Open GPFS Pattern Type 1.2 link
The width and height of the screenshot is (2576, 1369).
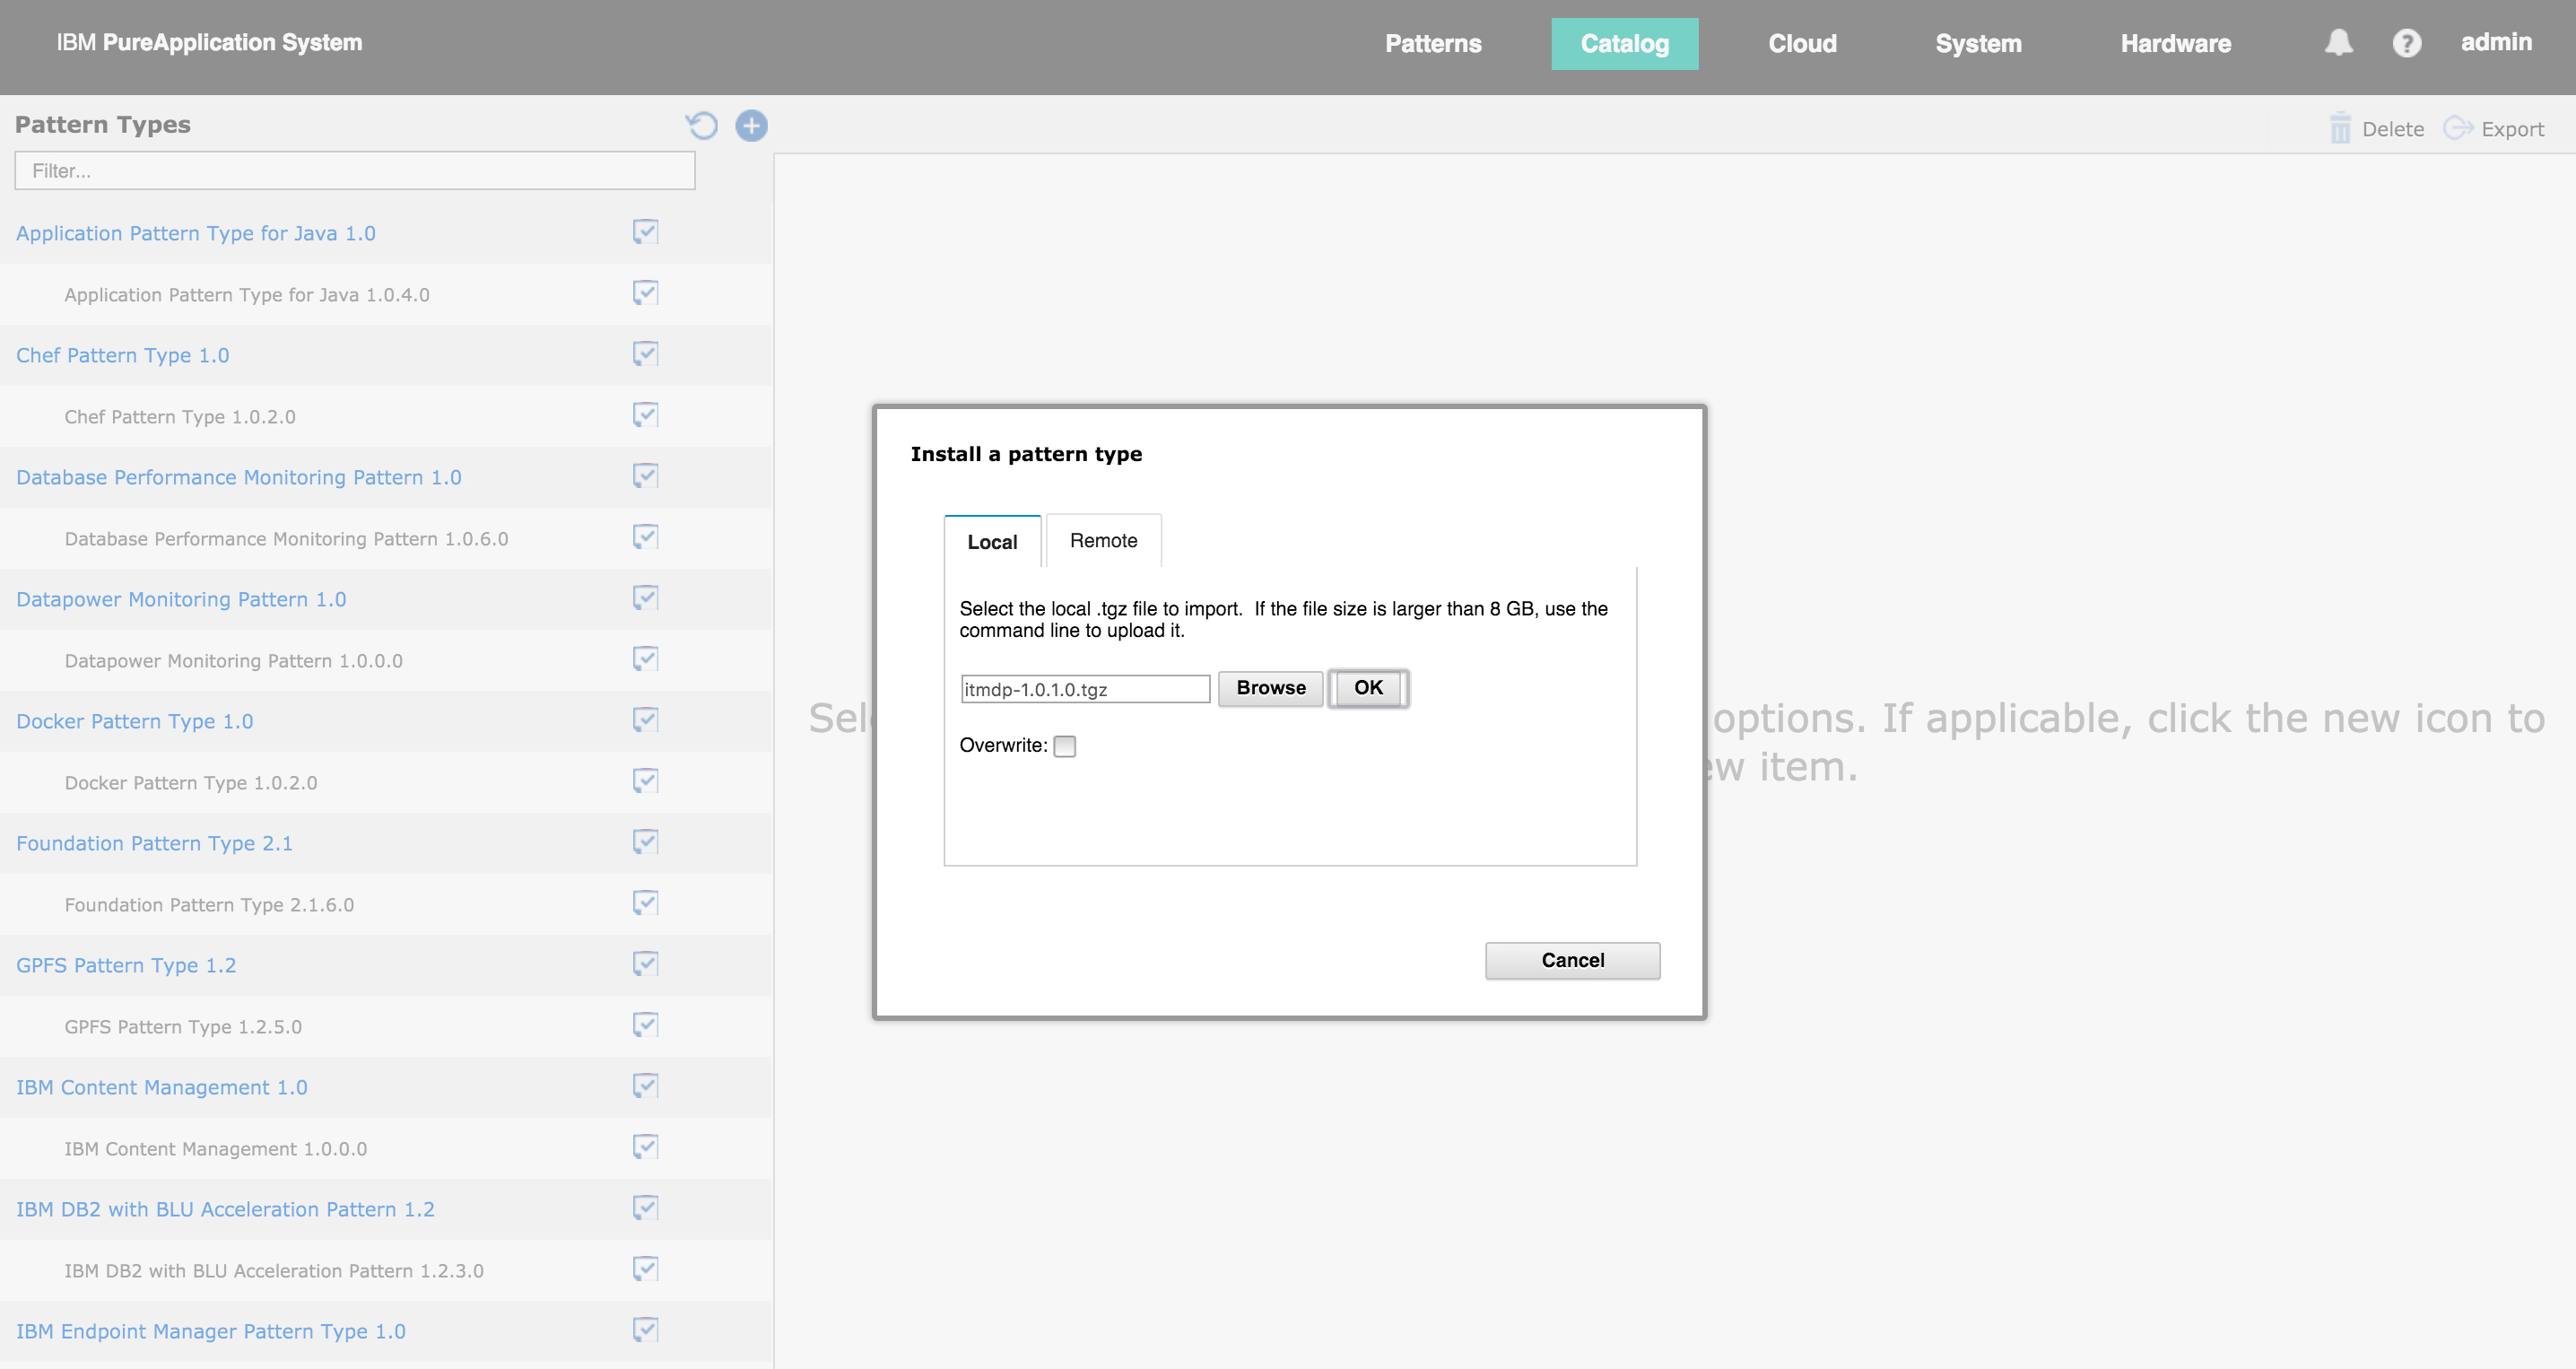coord(126,965)
